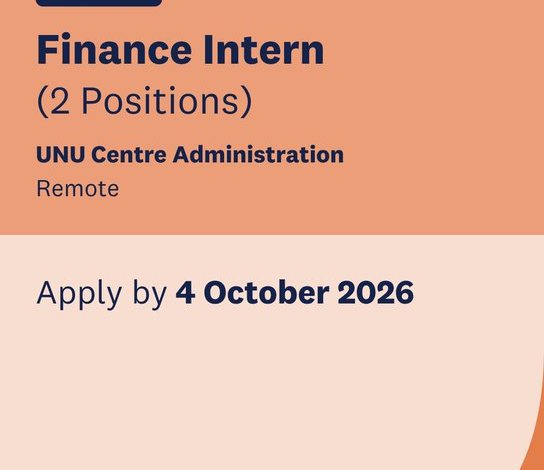Click the word "Apply"

[x=79, y=294]
